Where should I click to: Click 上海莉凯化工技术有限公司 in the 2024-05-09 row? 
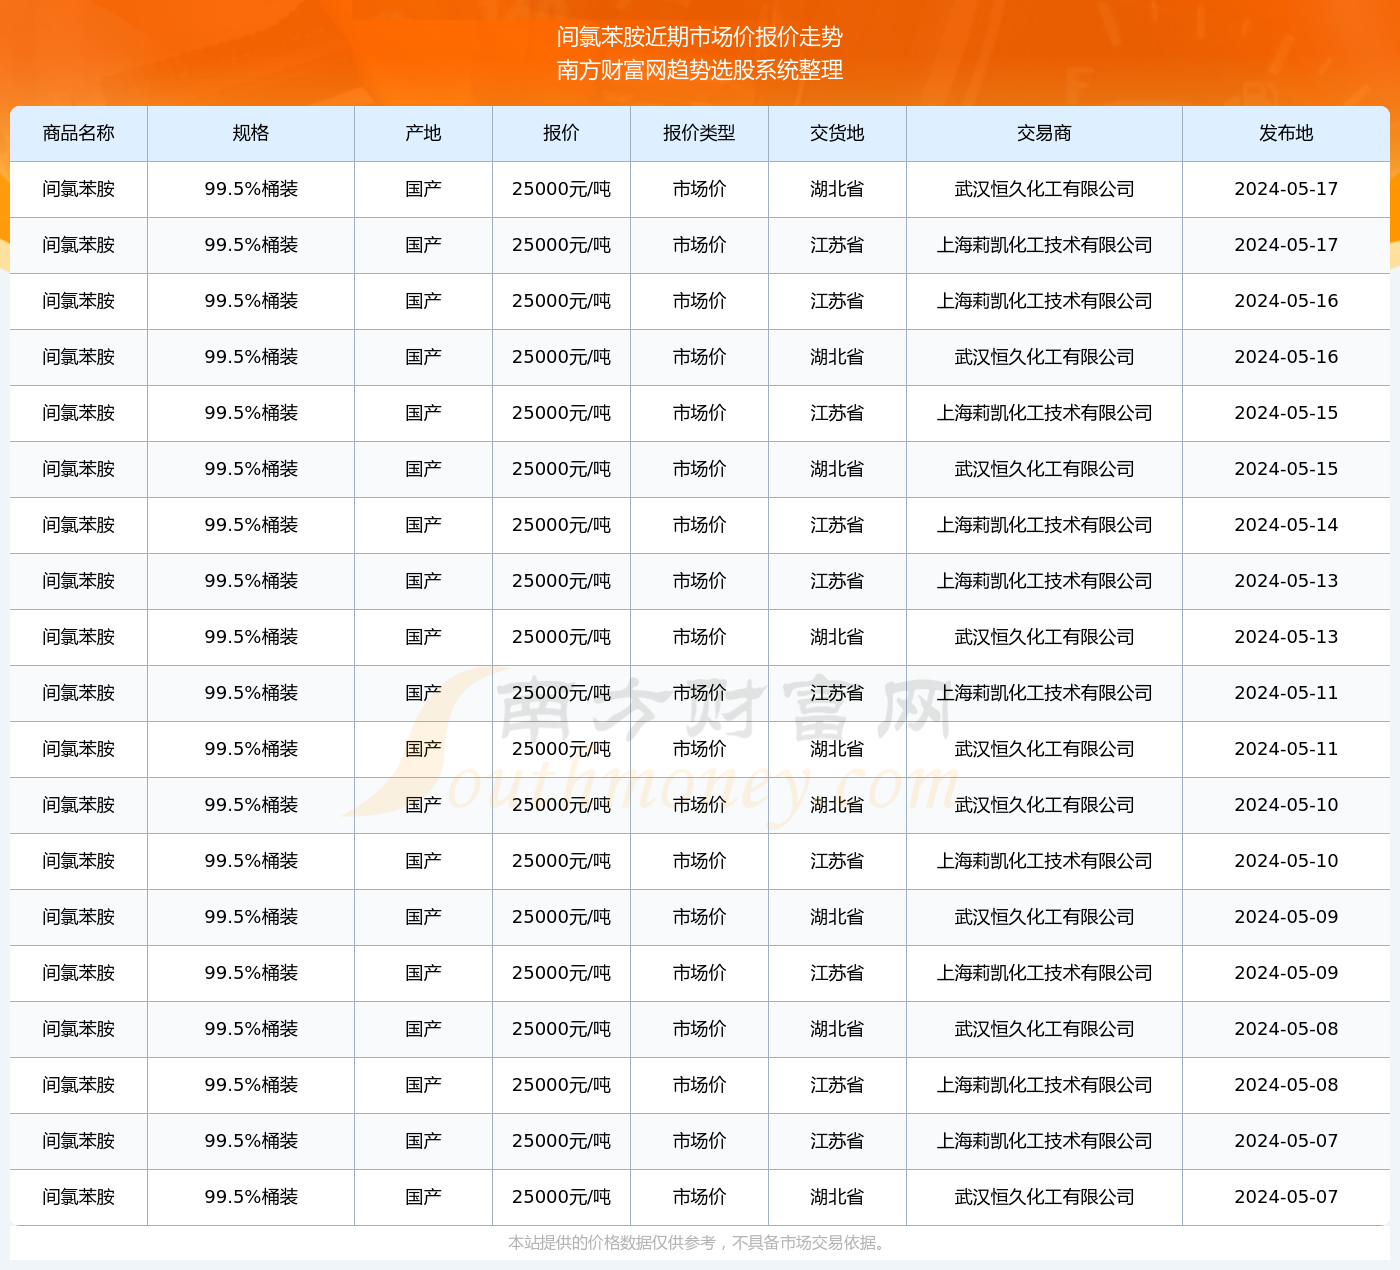tap(1045, 973)
